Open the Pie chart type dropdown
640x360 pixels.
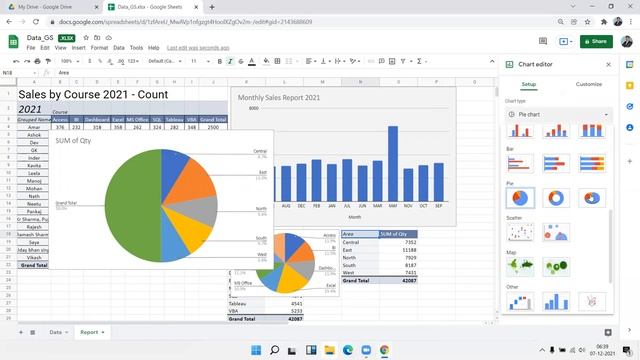(559, 114)
